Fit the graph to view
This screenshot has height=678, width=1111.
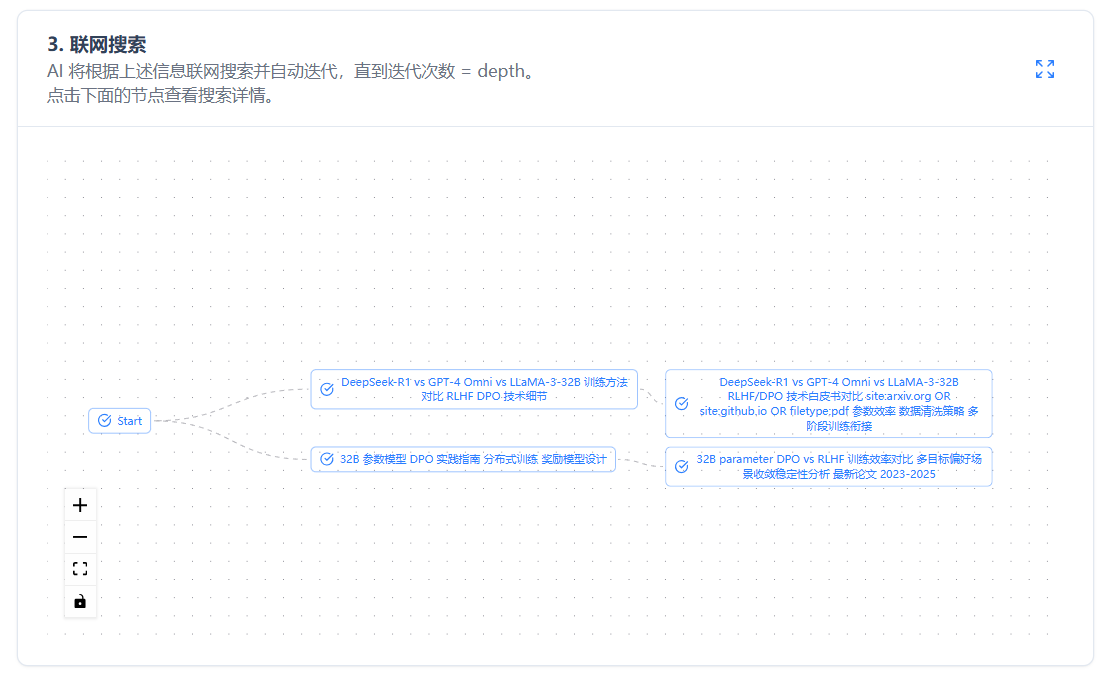click(x=80, y=569)
